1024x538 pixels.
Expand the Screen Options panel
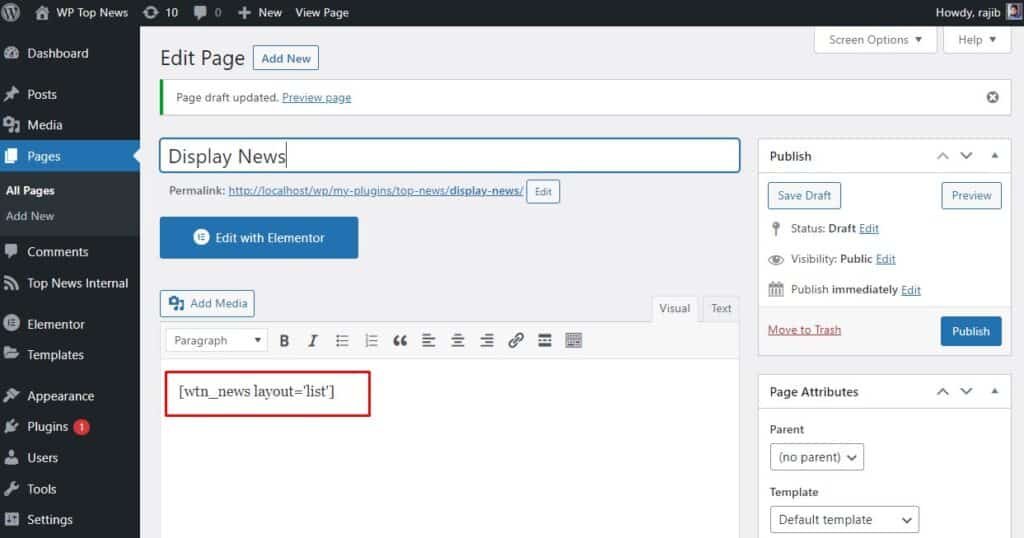pos(876,40)
